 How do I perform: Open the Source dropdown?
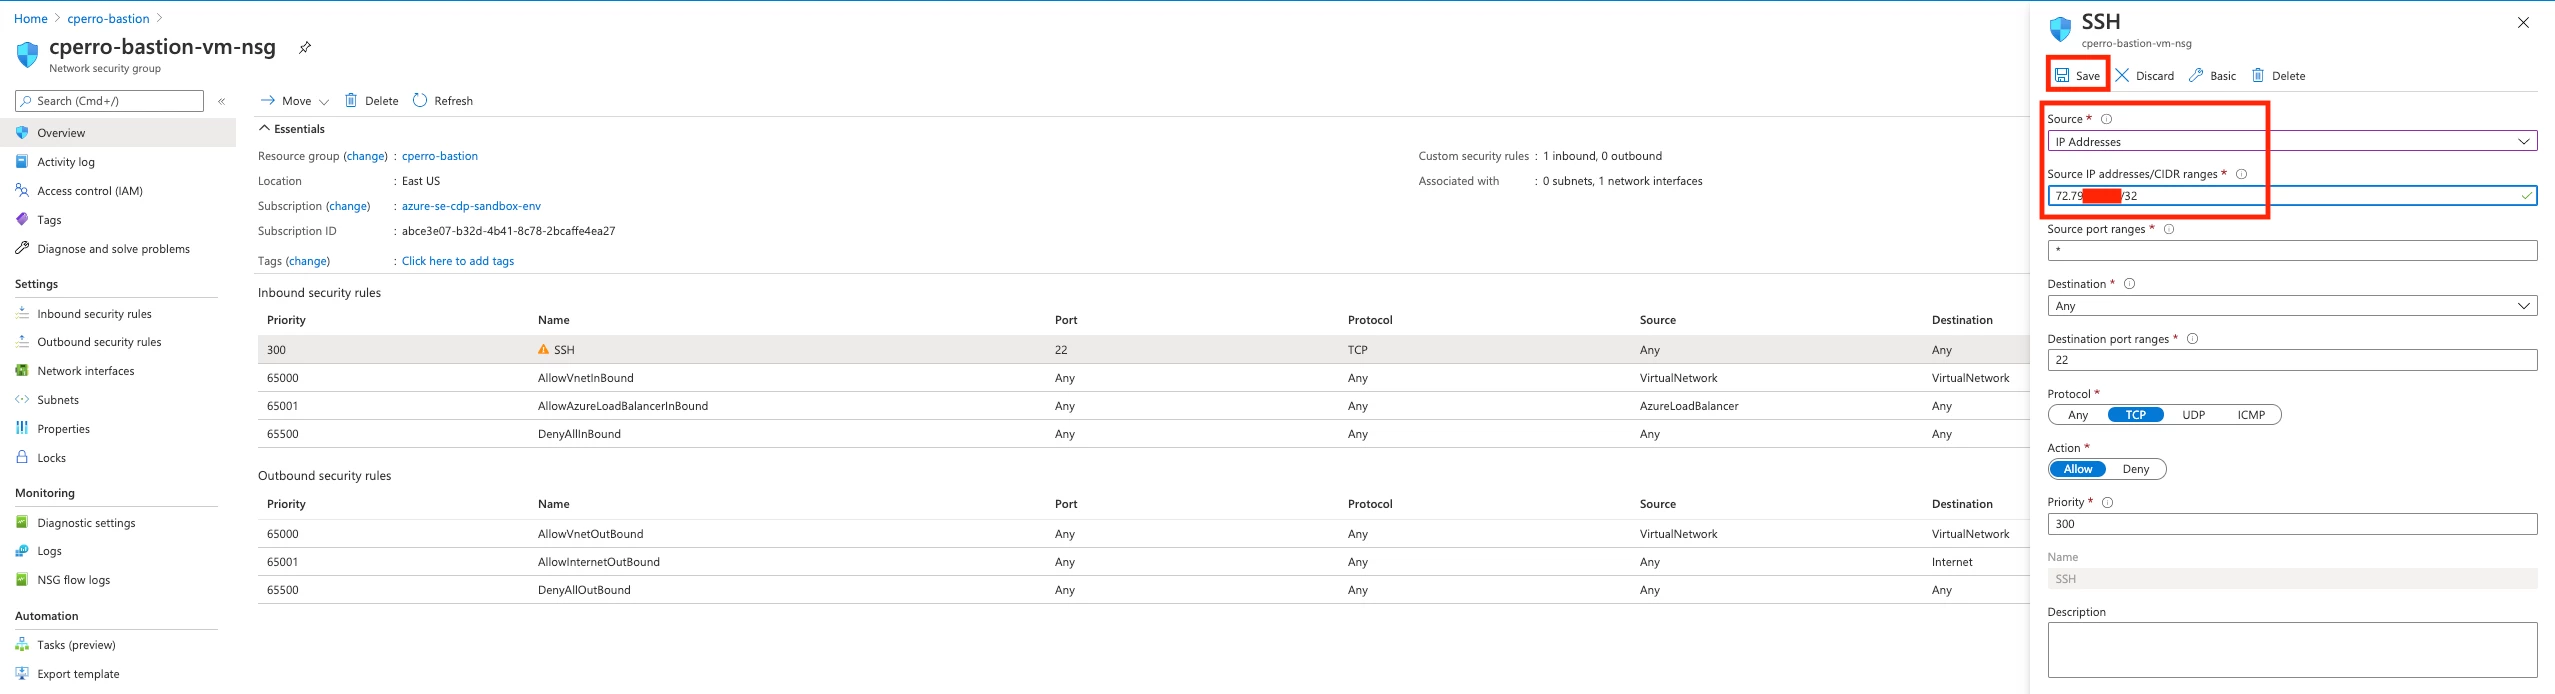[x=2292, y=141]
